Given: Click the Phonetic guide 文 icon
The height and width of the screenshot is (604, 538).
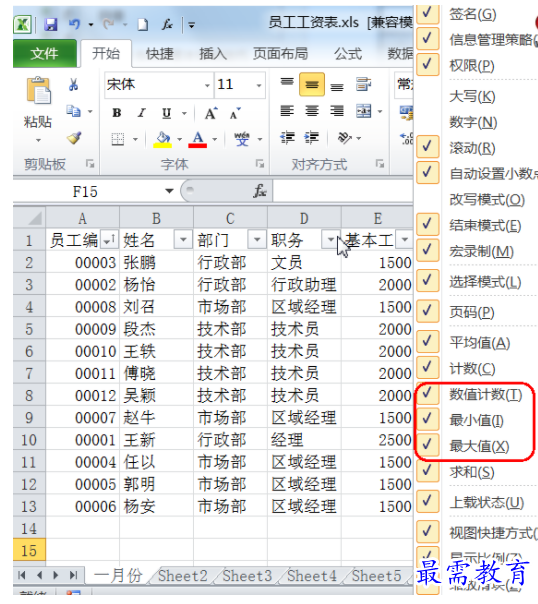Looking at the screenshot, I should [242, 139].
